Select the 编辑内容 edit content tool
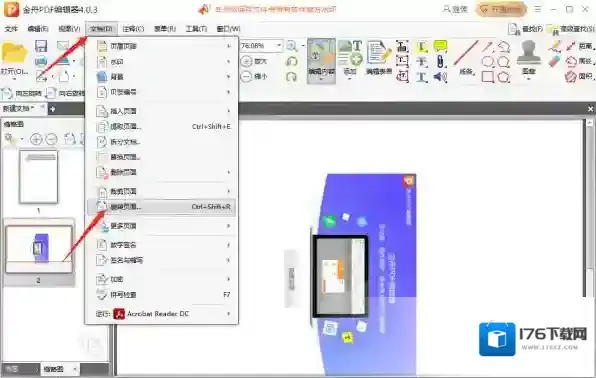This screenshot has height=378, width=596. coord(321,60)
